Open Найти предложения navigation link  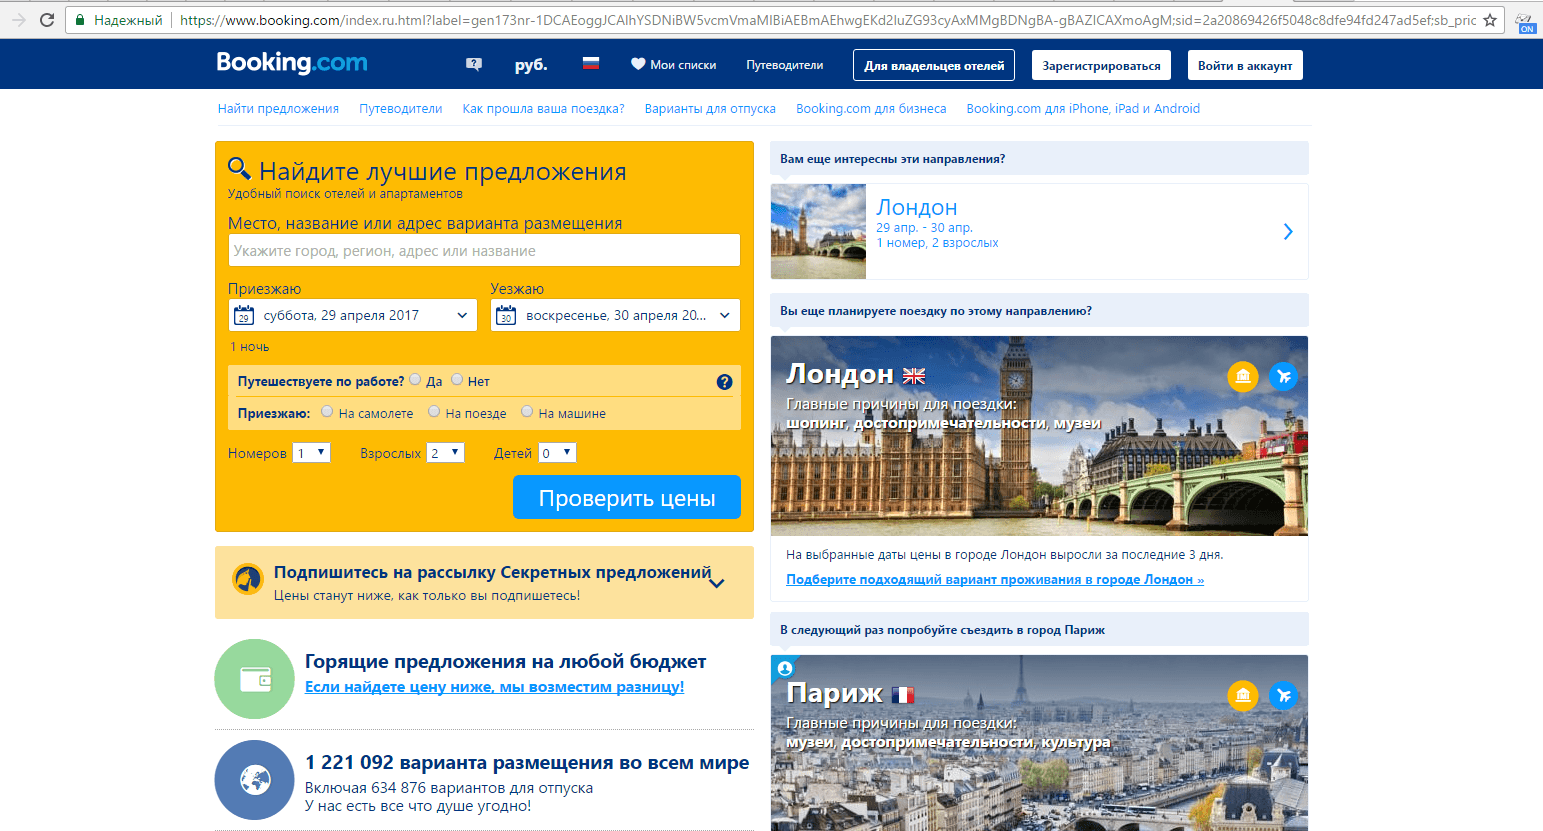pyautogui.click(x=278, y=109)
